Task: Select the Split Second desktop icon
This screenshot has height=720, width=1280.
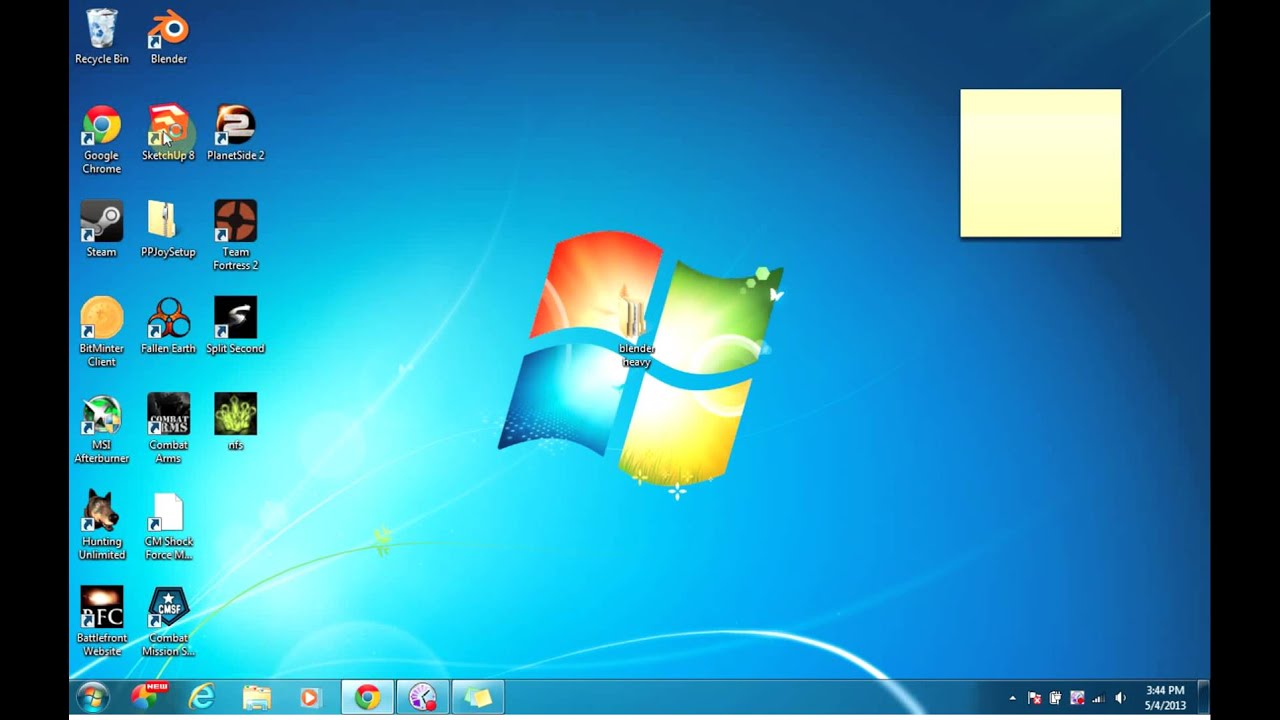Action: pyautogui.click(x=235, y=326)
